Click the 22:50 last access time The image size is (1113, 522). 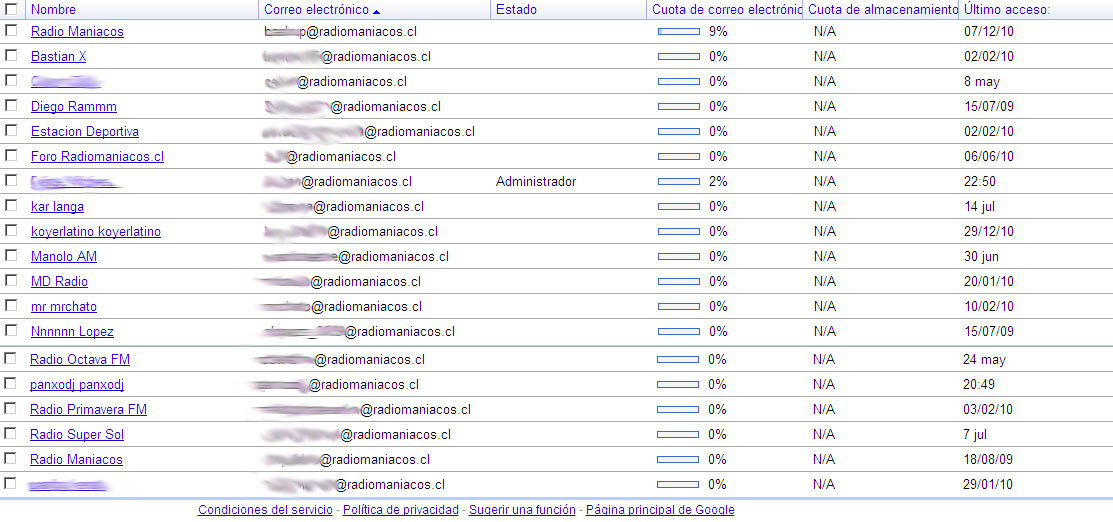(x=980, y=182)
